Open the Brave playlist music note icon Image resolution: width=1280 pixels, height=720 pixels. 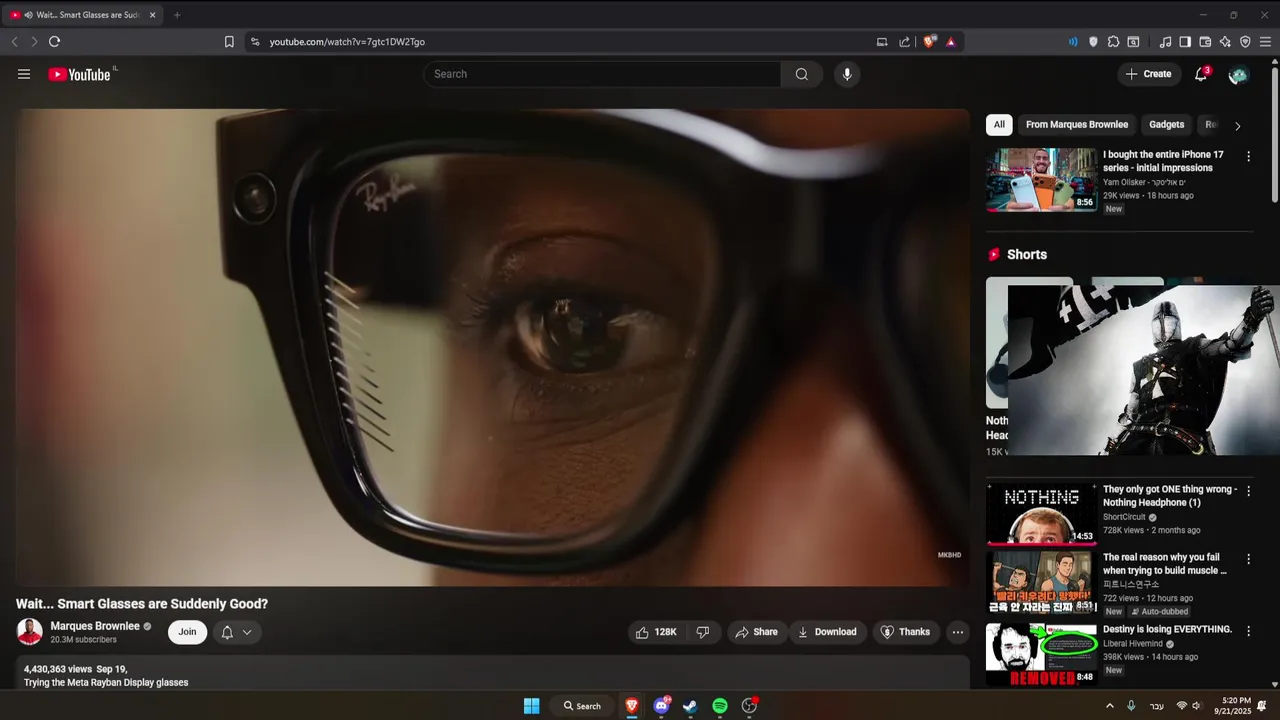click(x=1165, y=42)
